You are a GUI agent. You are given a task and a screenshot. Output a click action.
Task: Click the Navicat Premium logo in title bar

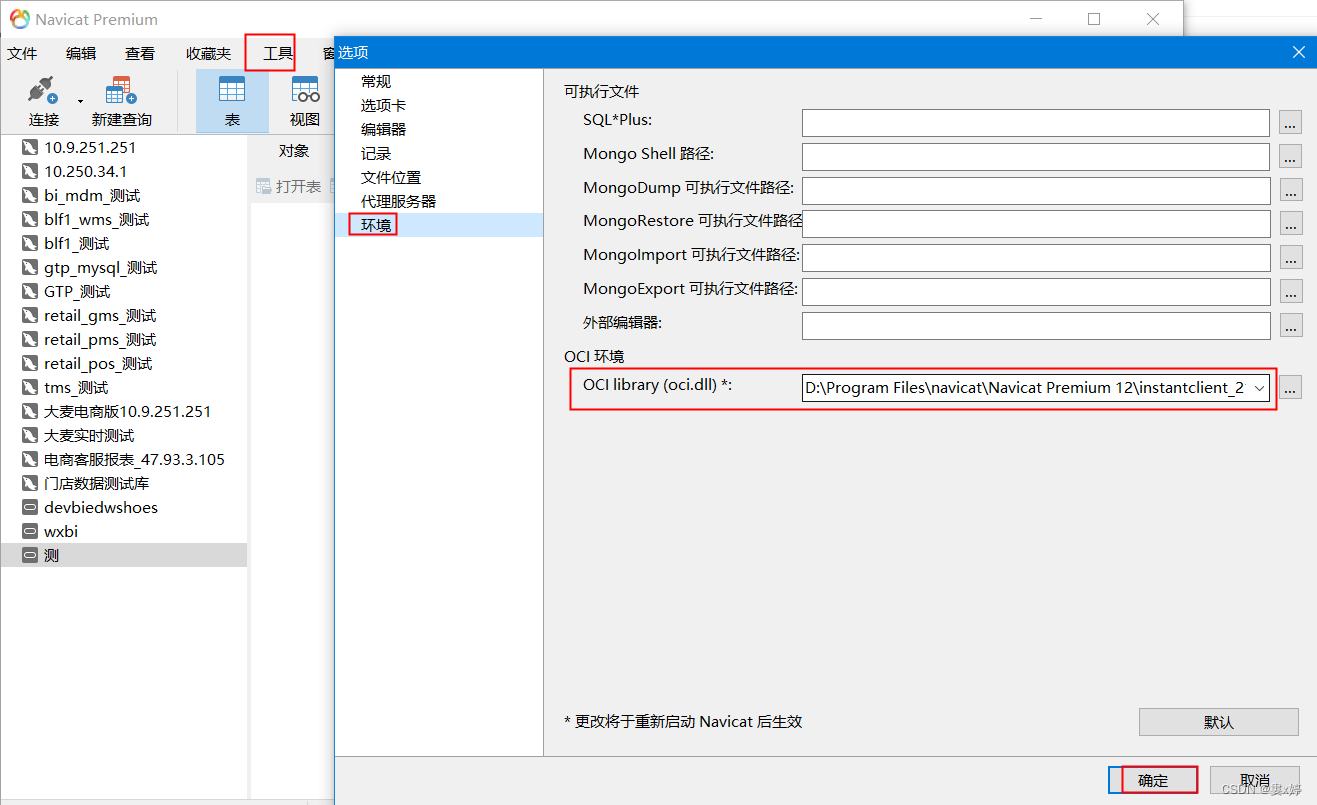tap(19, 19)
